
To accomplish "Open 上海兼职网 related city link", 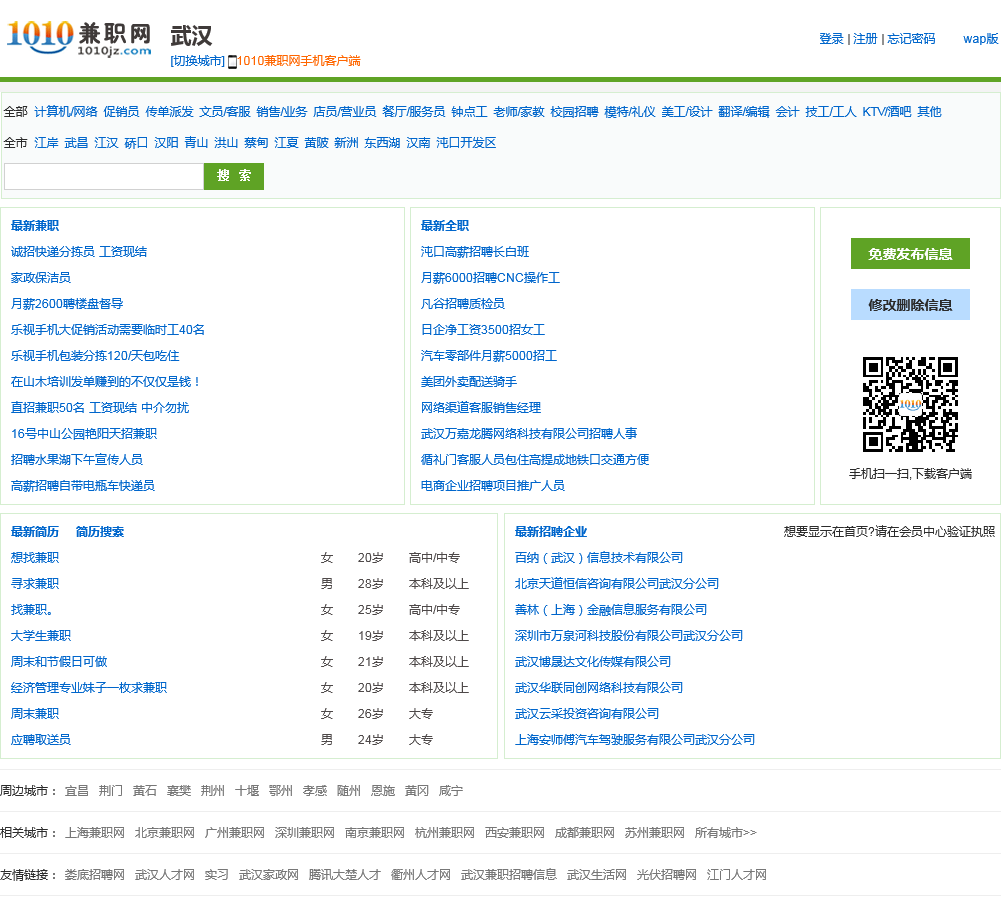I will click(x=94, y=833).
